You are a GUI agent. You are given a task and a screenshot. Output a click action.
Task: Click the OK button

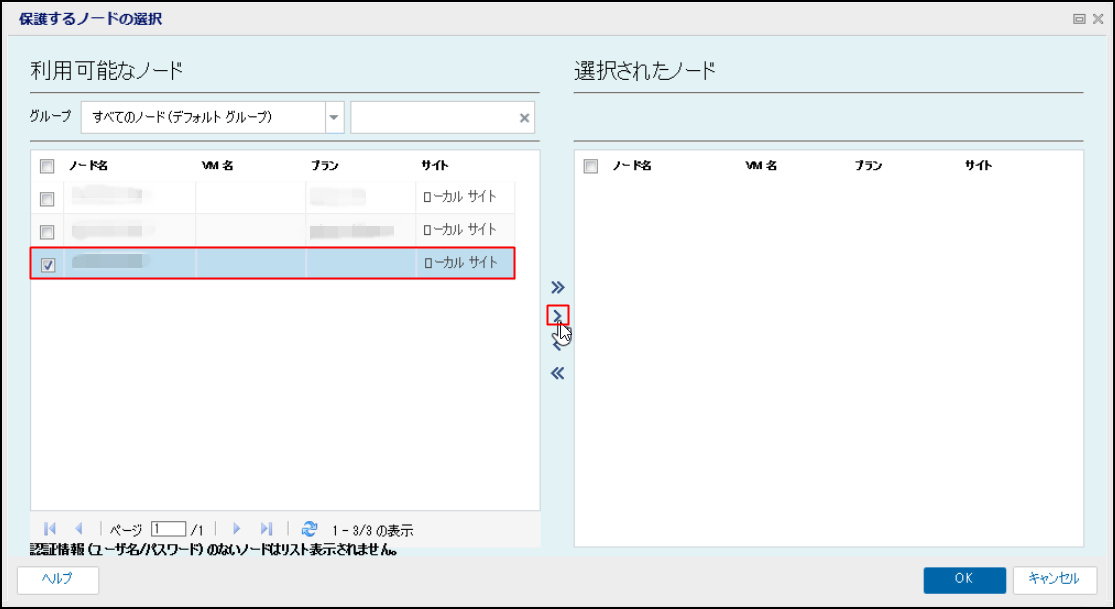point(964,579)
